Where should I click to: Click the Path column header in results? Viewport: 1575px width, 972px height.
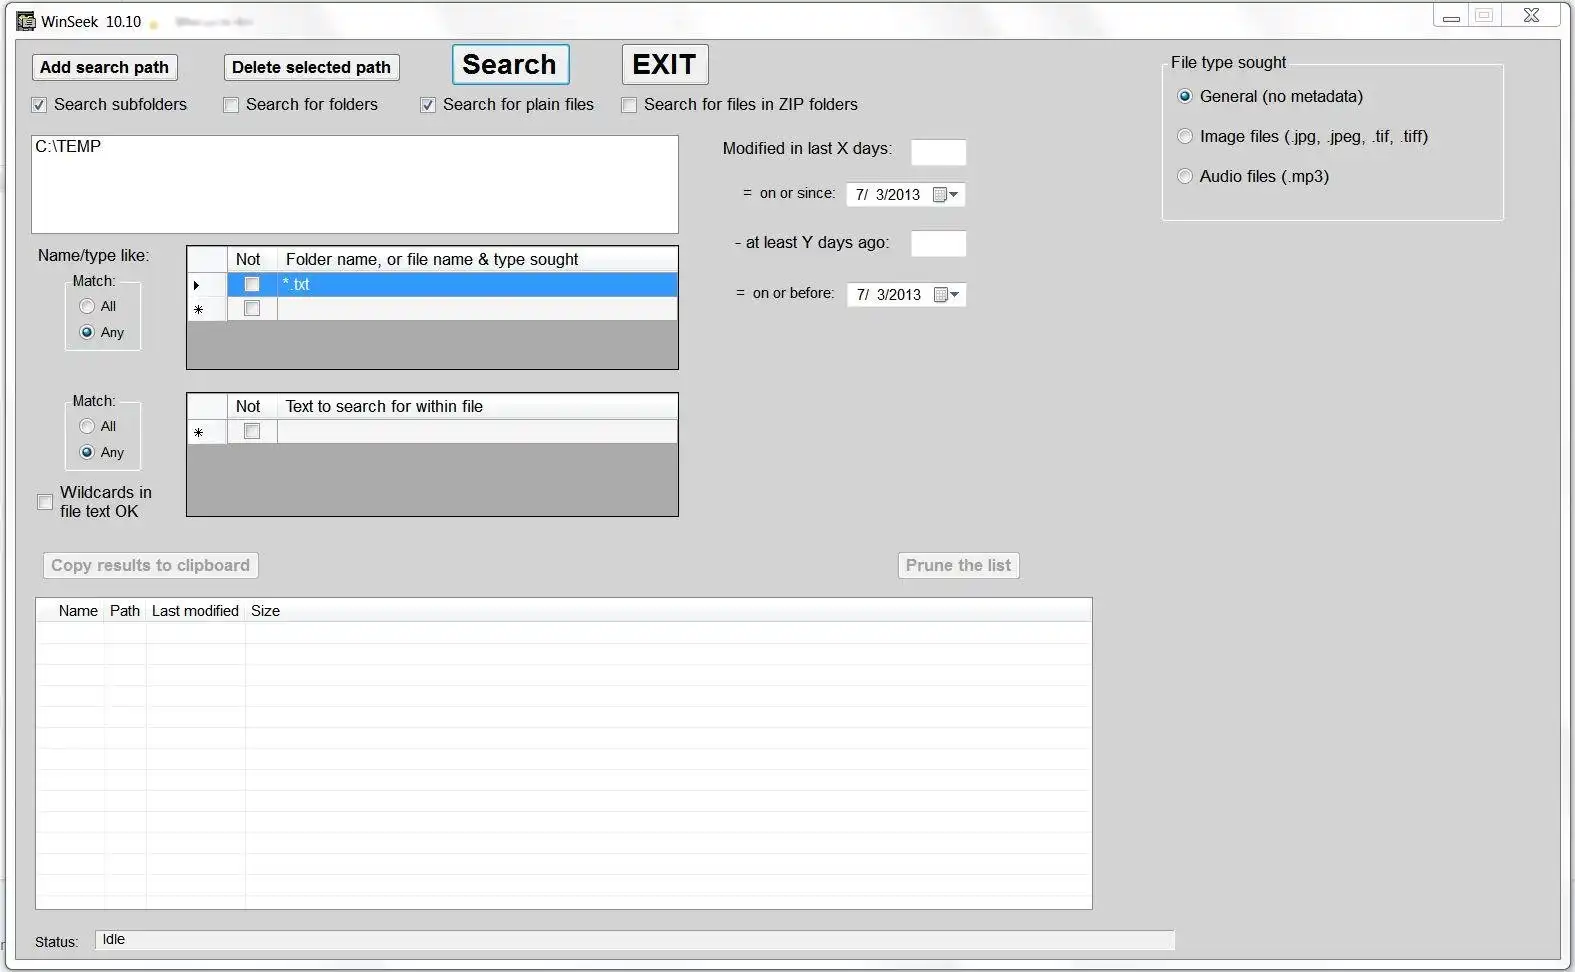(125, 611)
